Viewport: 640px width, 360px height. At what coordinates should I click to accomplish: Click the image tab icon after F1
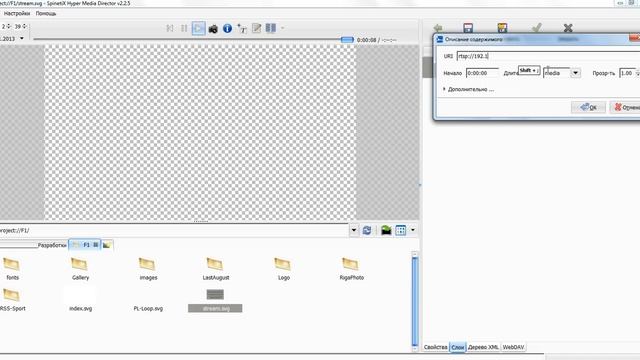107,245
